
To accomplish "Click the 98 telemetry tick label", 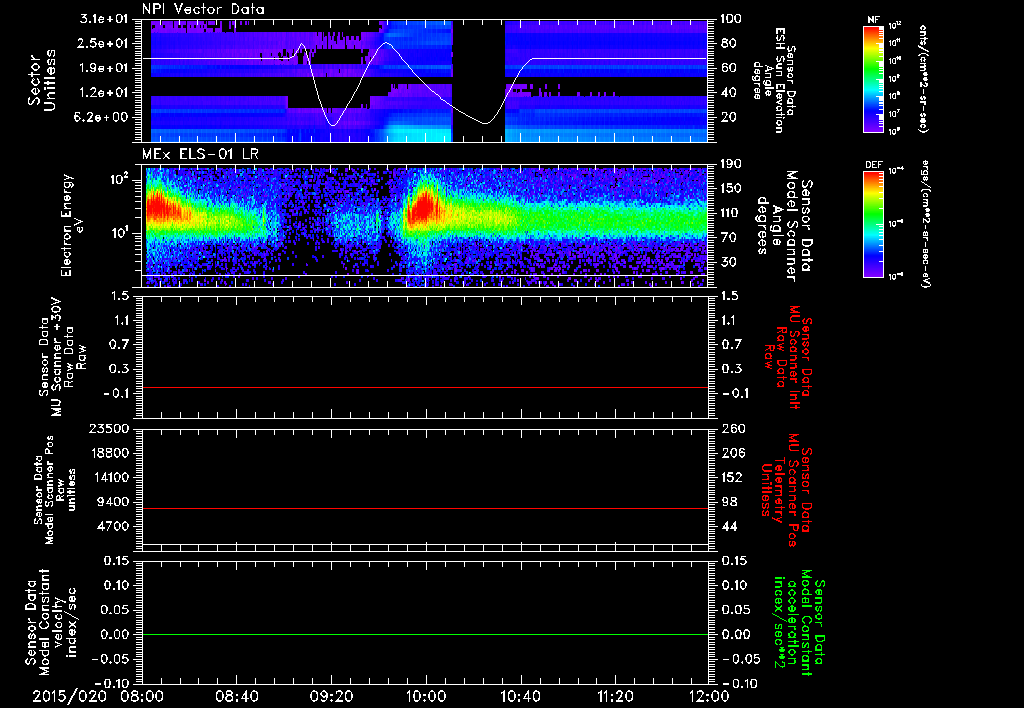I will pyautogui.click(x=728, y=502).
